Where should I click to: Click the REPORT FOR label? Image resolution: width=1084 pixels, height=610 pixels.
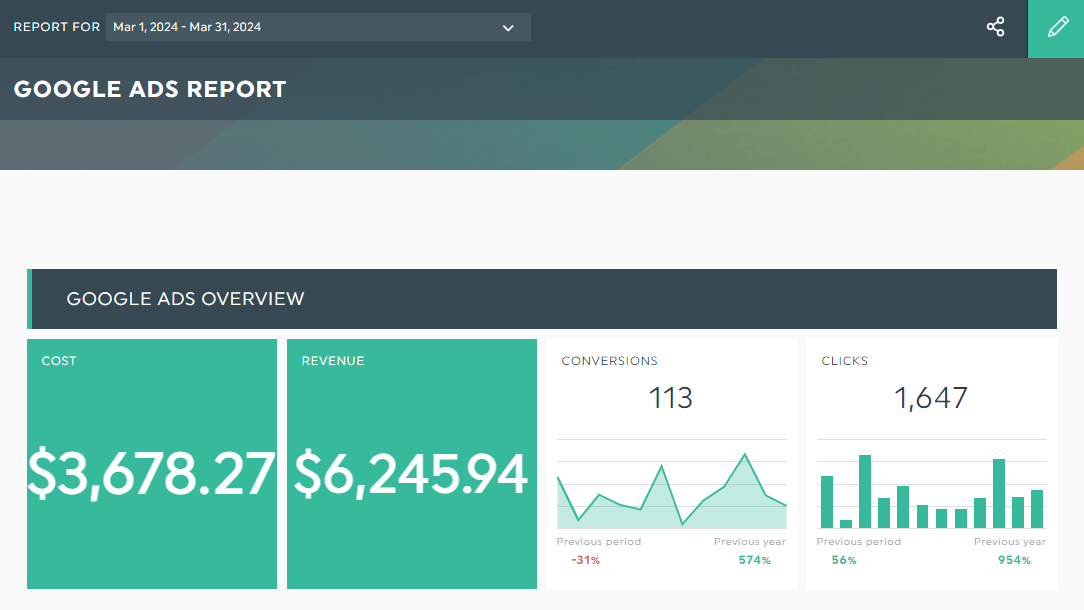pyautogui.click(x=57, y=27)
